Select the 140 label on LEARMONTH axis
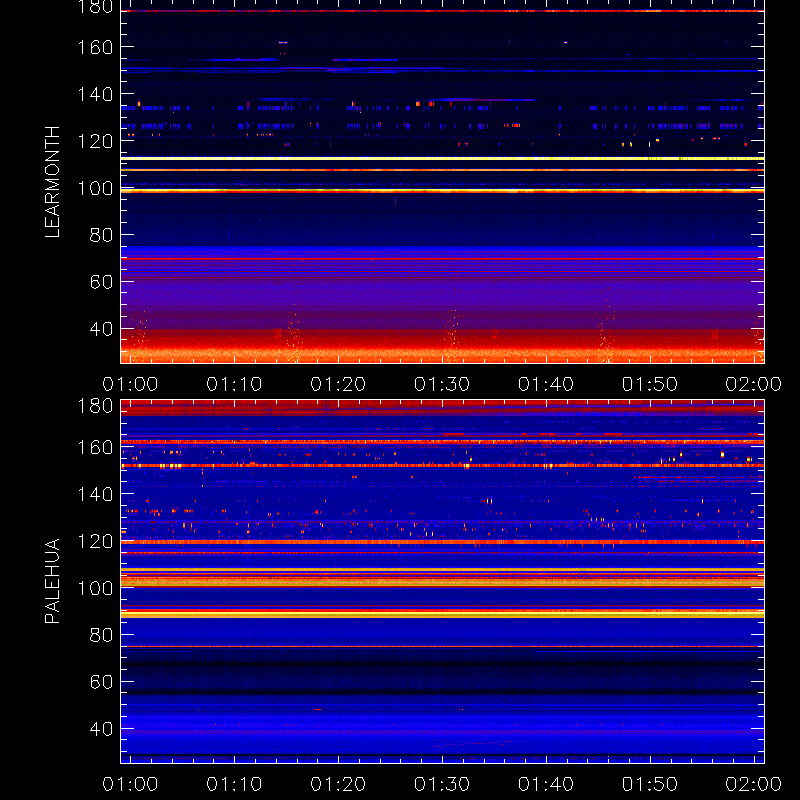Image resolution: width=800 pixels, height=800 pixels. click(x=95, y=94)
